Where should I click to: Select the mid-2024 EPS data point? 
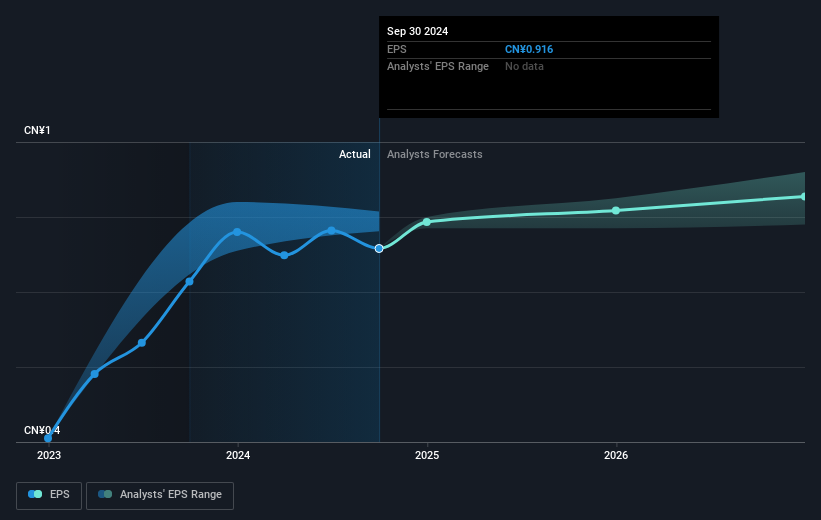[x=331, y=230]
